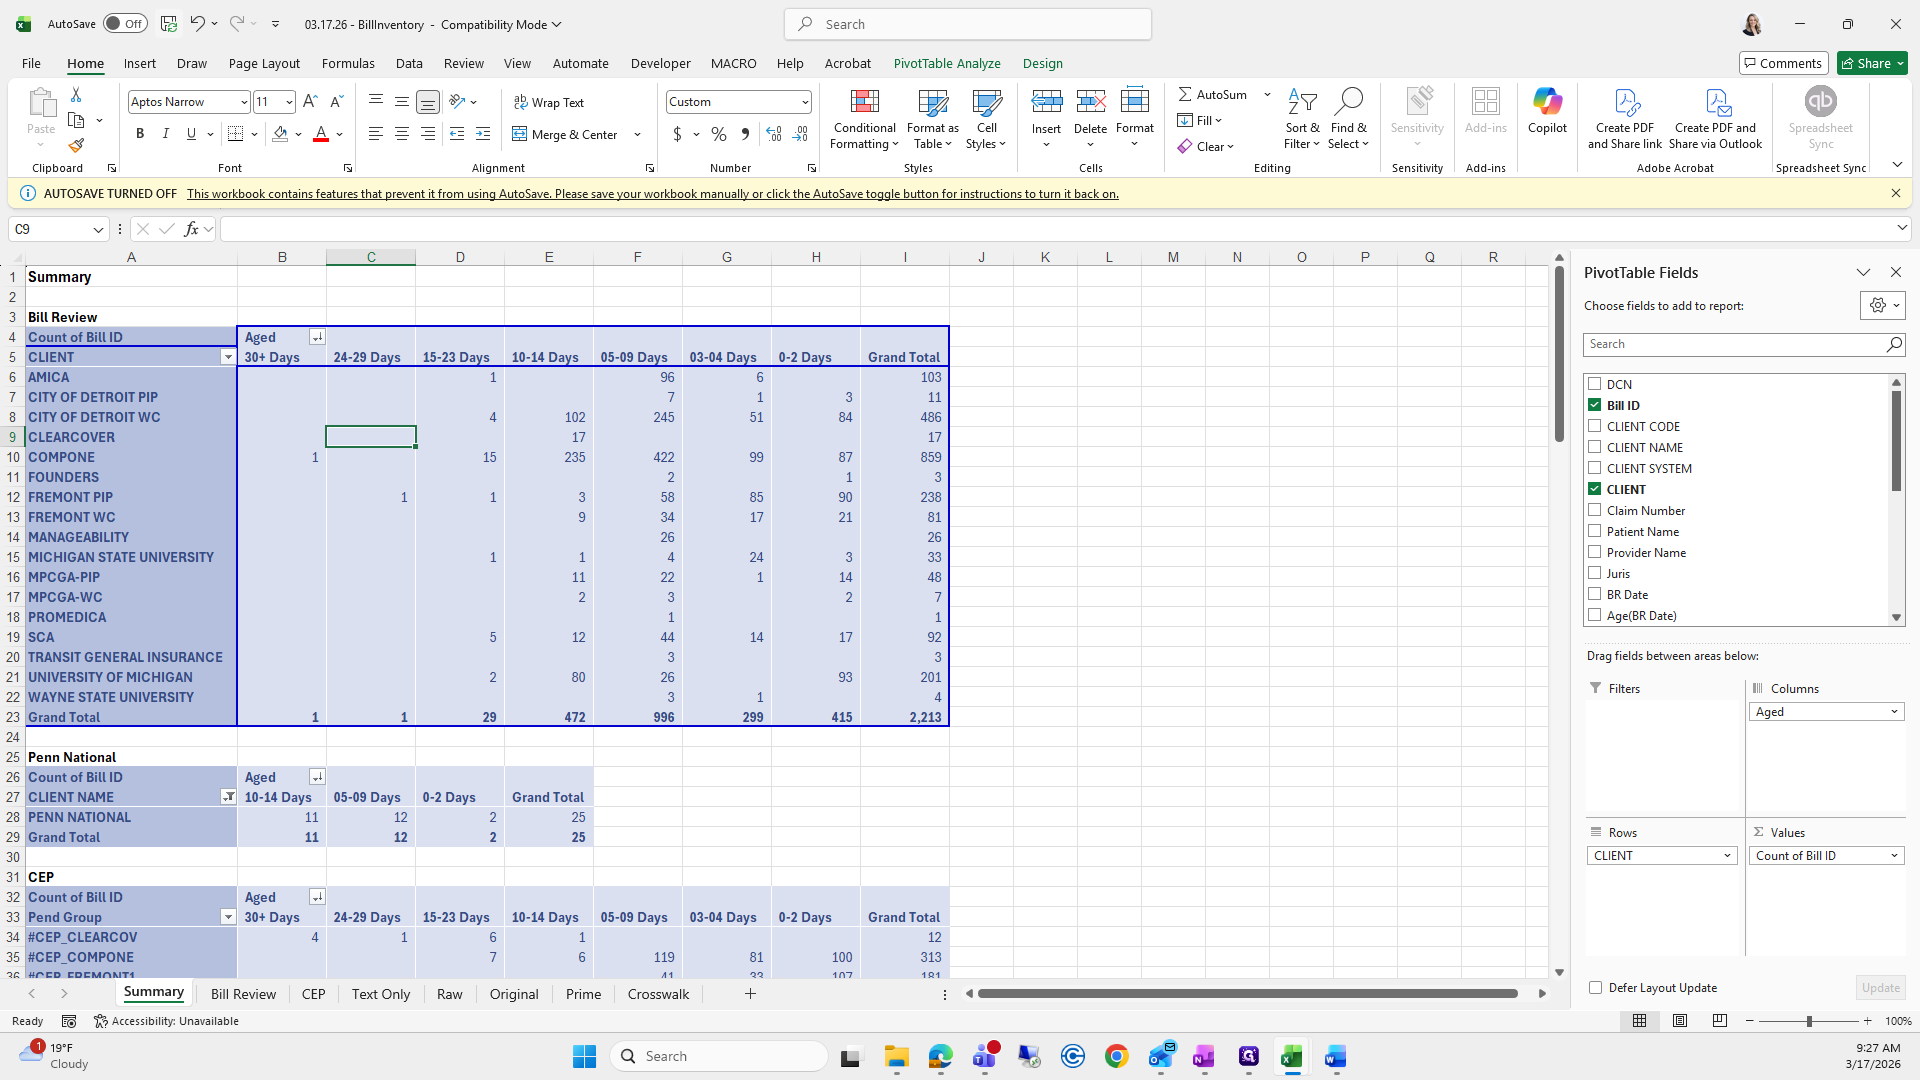Image resolution: width=1920 pixels, height=1080 pixels.
Task: Open the CLIENT row filter dropdown
Action: tap(228, 357)
